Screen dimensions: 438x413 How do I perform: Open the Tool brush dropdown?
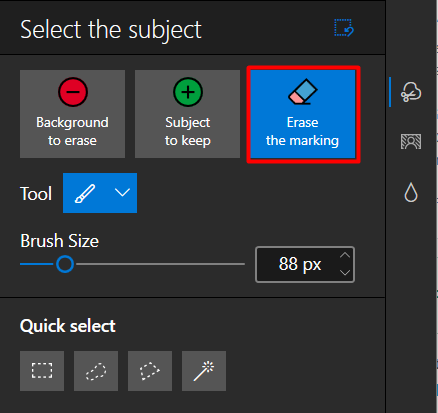pos(100,193)
